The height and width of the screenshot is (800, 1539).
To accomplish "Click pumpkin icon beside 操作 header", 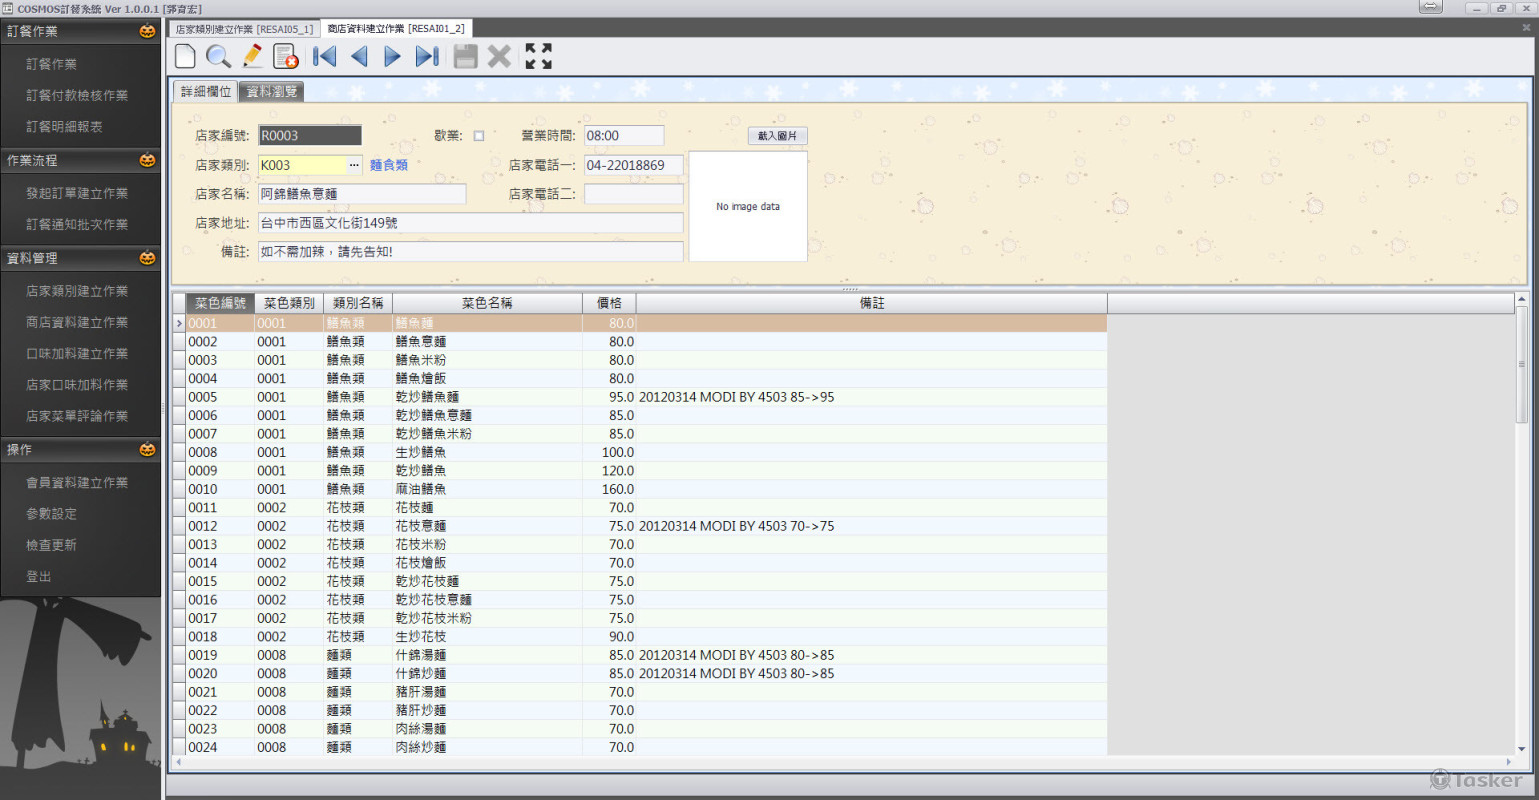I will pyautogui.click(x=147, y=450).
